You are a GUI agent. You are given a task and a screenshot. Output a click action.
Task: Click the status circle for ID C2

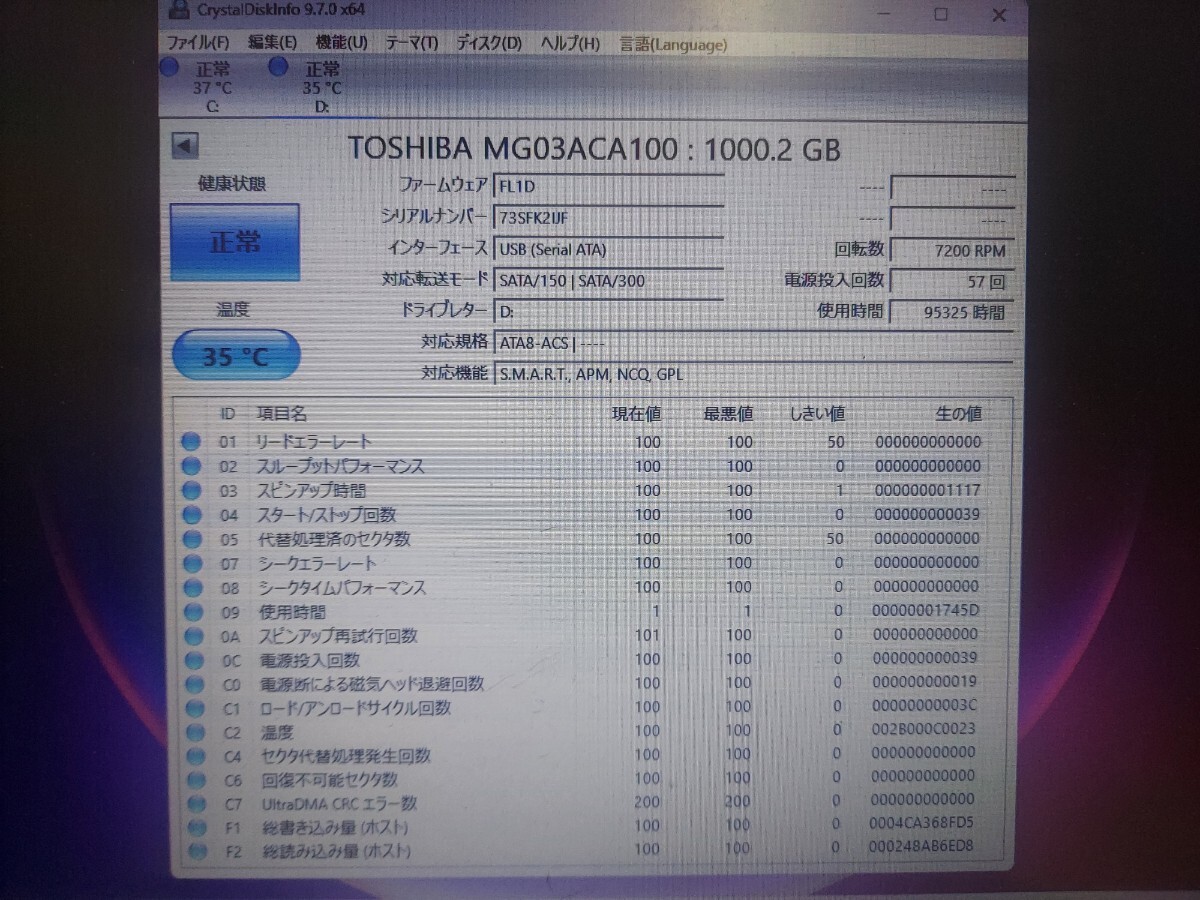point(194,732)
